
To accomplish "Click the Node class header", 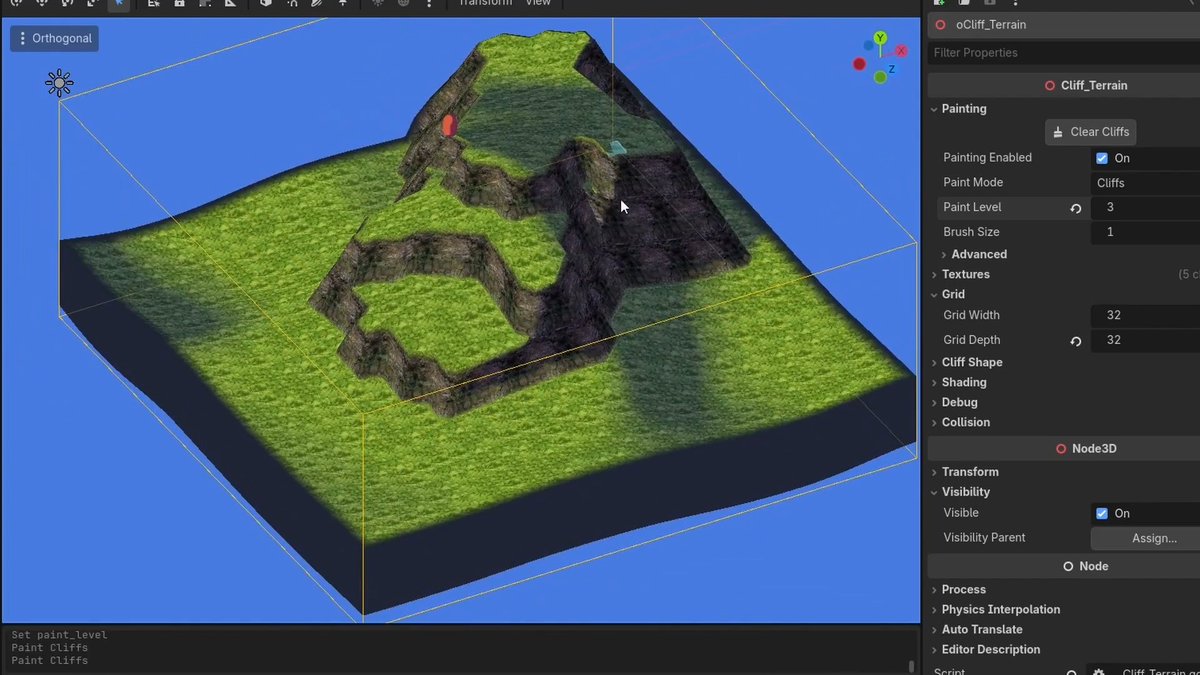I will 1064,566.
